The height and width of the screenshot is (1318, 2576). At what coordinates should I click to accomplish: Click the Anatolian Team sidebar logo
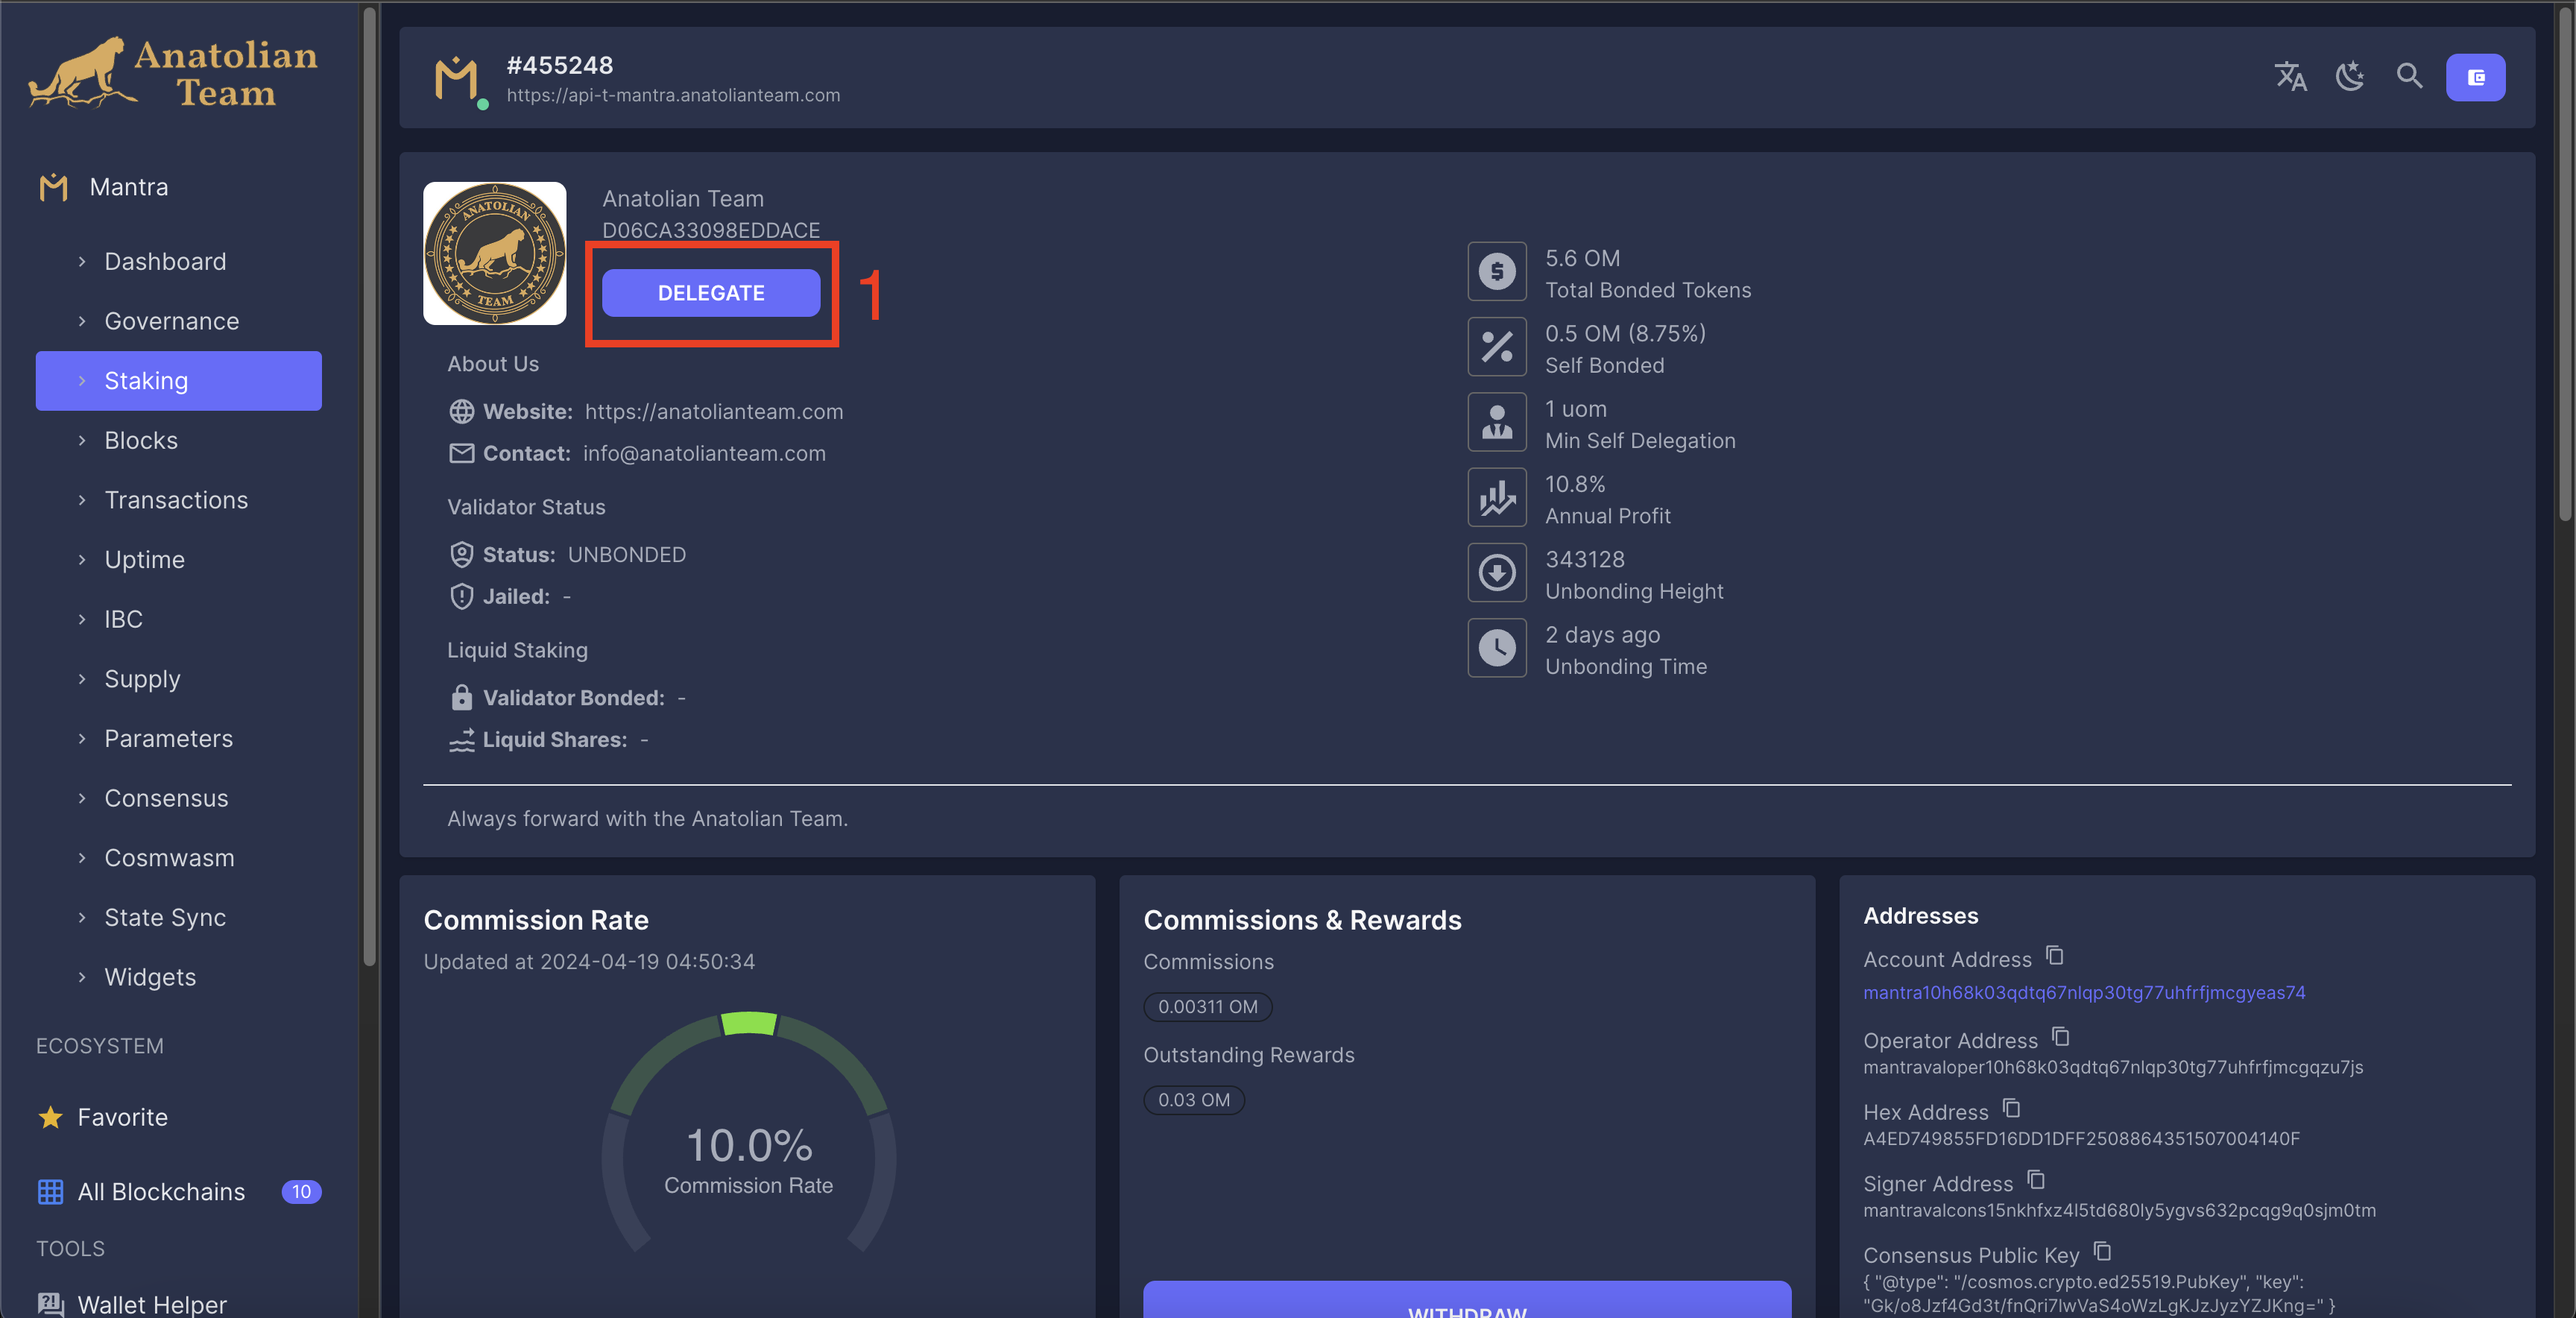173,73
